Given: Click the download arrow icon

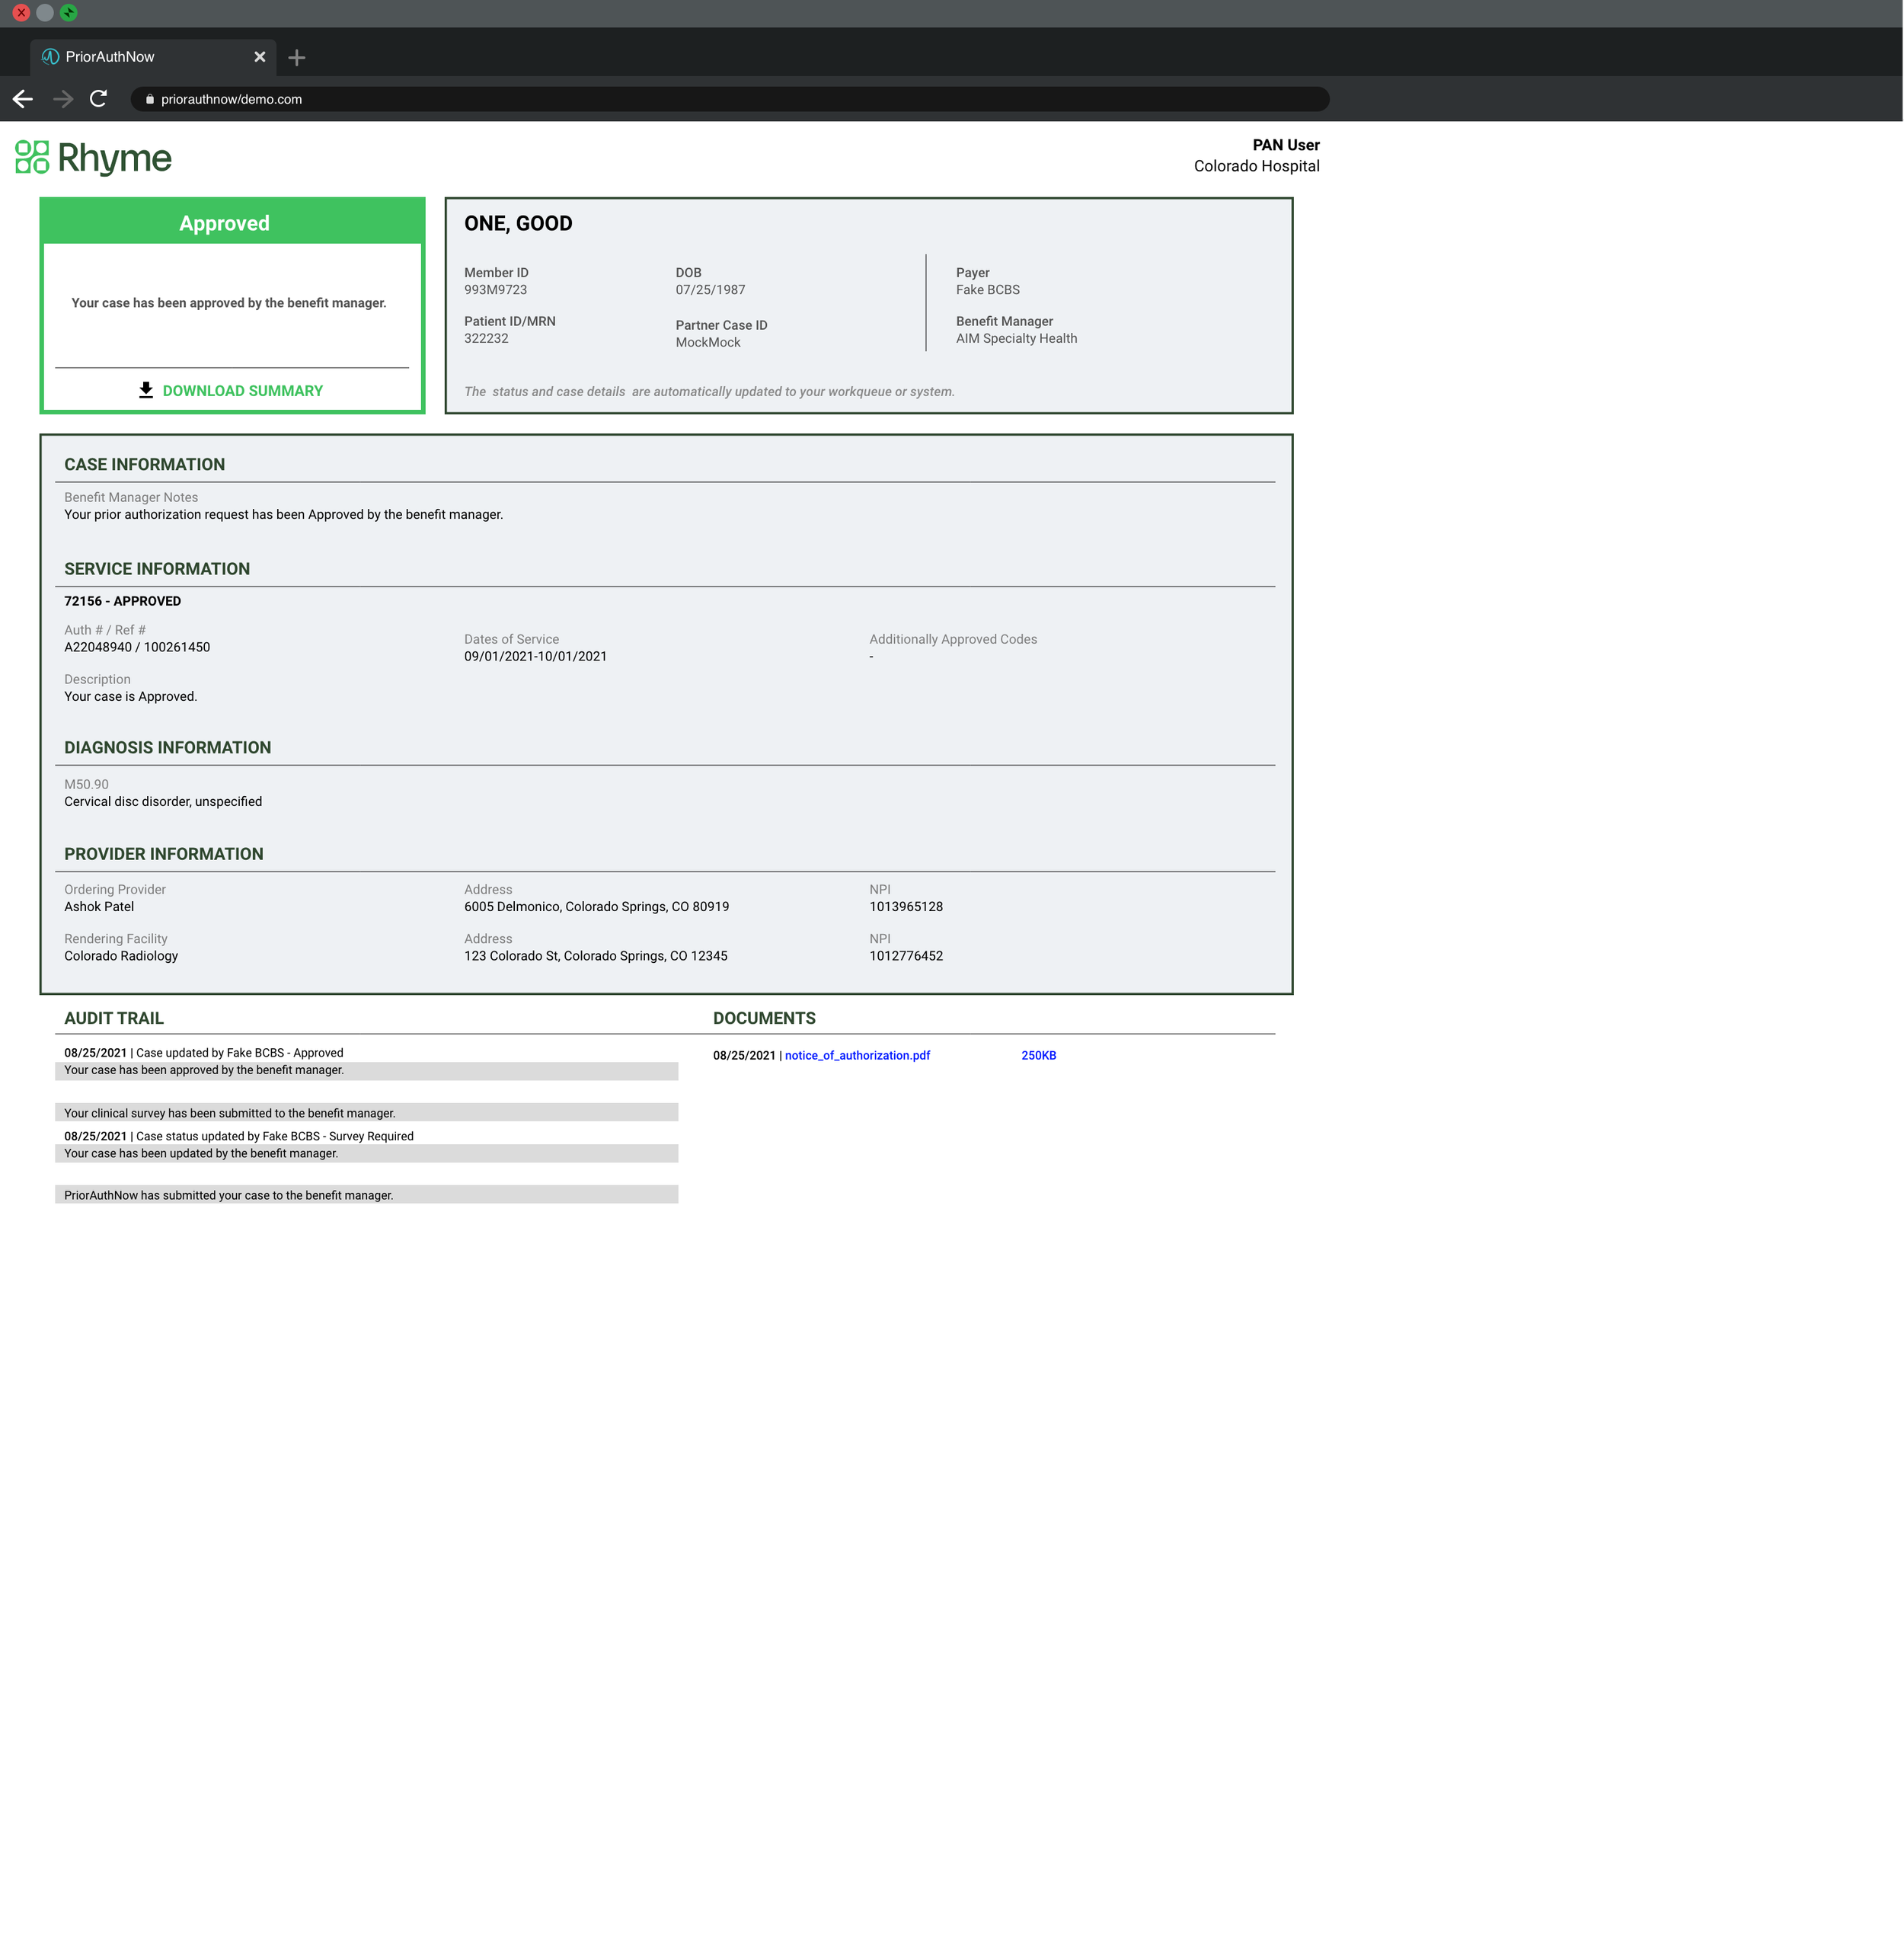Looking at the screenshot, I should [146, 390].
